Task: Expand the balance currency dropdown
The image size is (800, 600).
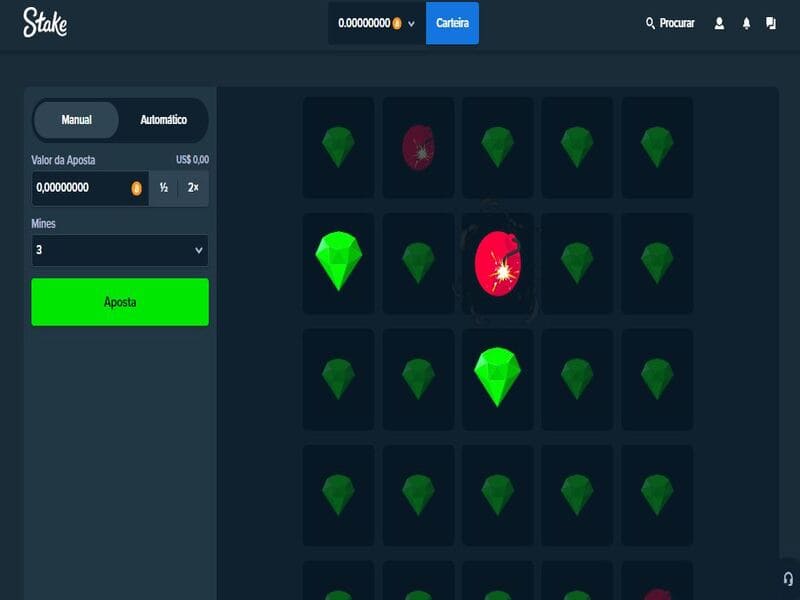Action: tap(411, 23)
